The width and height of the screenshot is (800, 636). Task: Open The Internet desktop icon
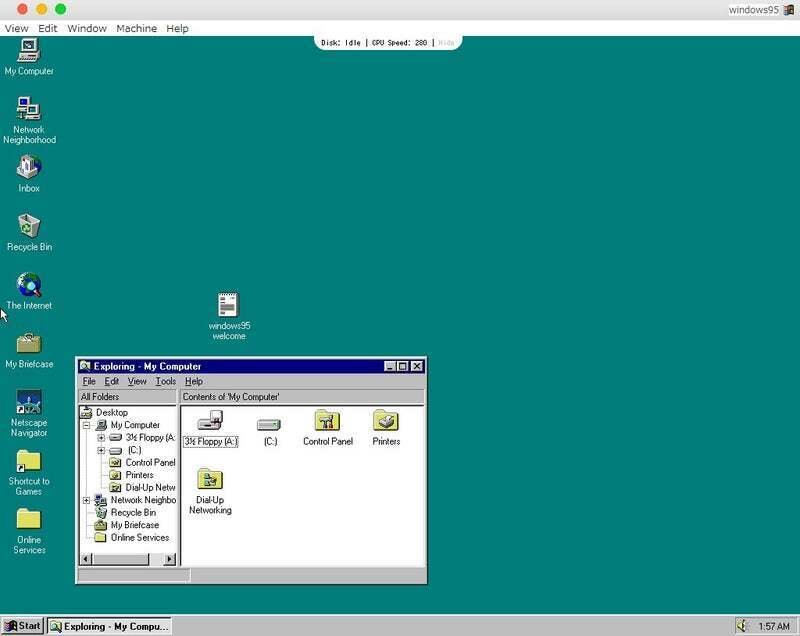pos(29,286)
